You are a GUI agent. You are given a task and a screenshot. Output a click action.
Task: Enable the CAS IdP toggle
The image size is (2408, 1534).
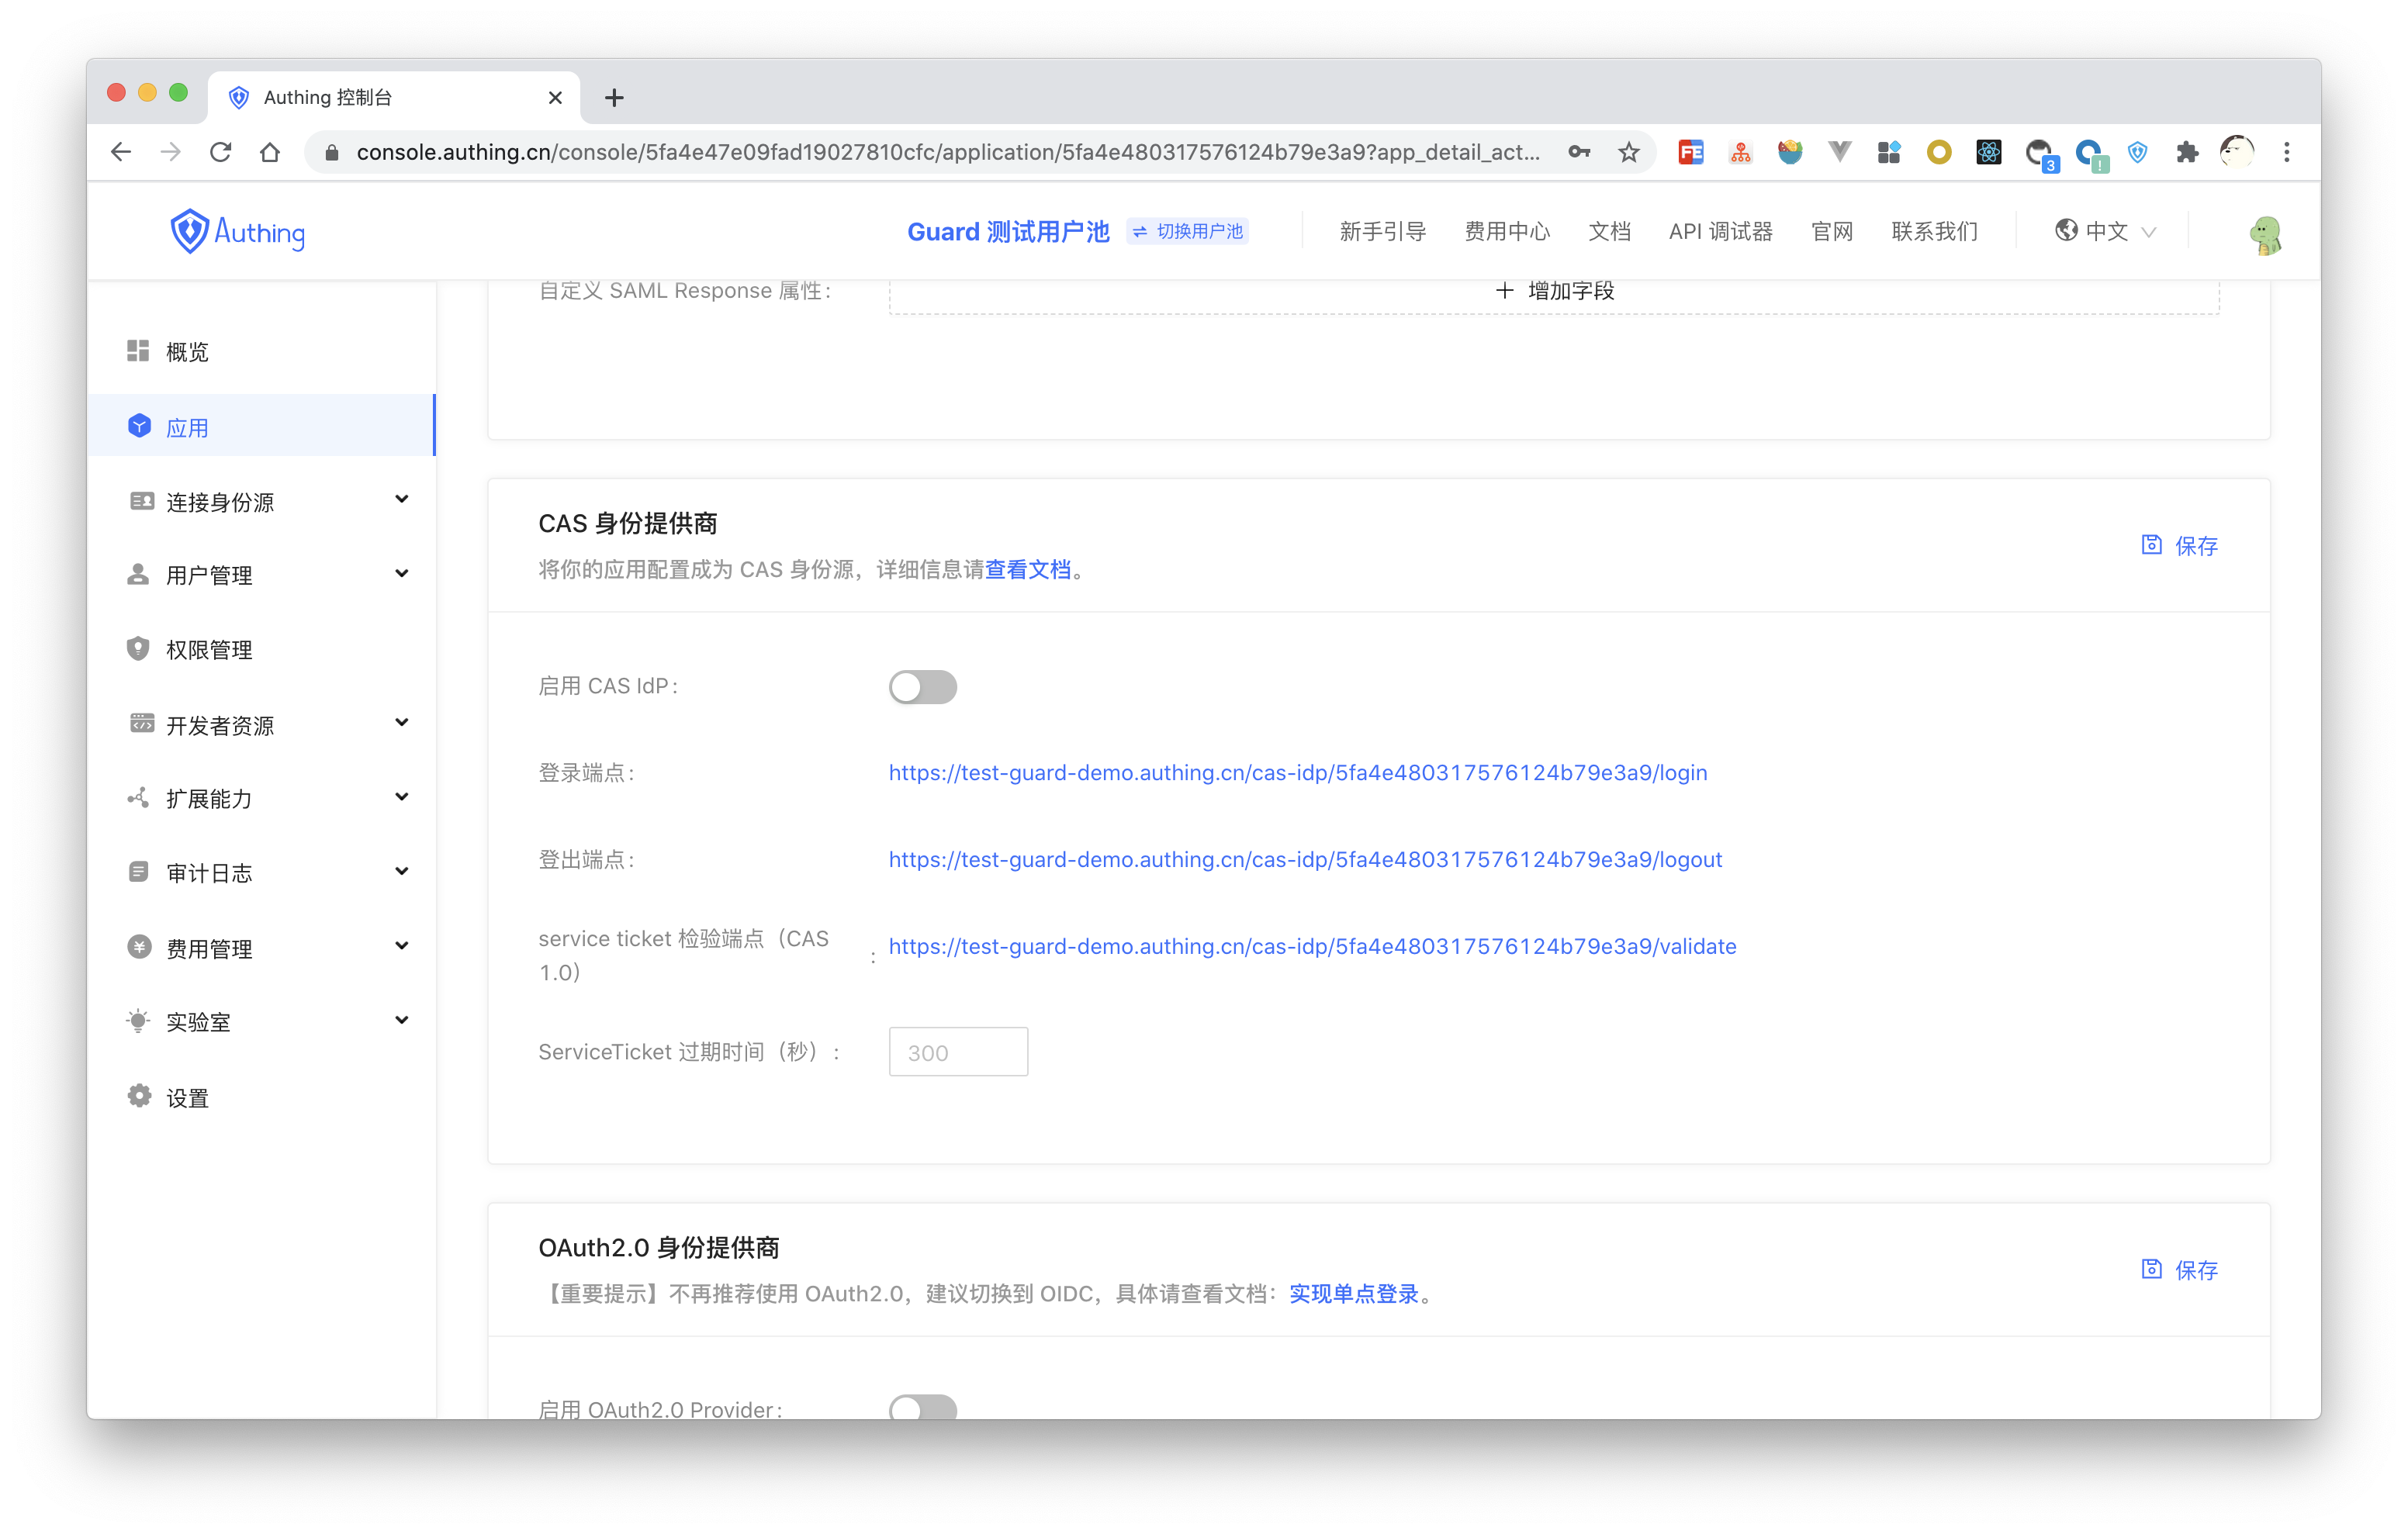coord(922,687)
